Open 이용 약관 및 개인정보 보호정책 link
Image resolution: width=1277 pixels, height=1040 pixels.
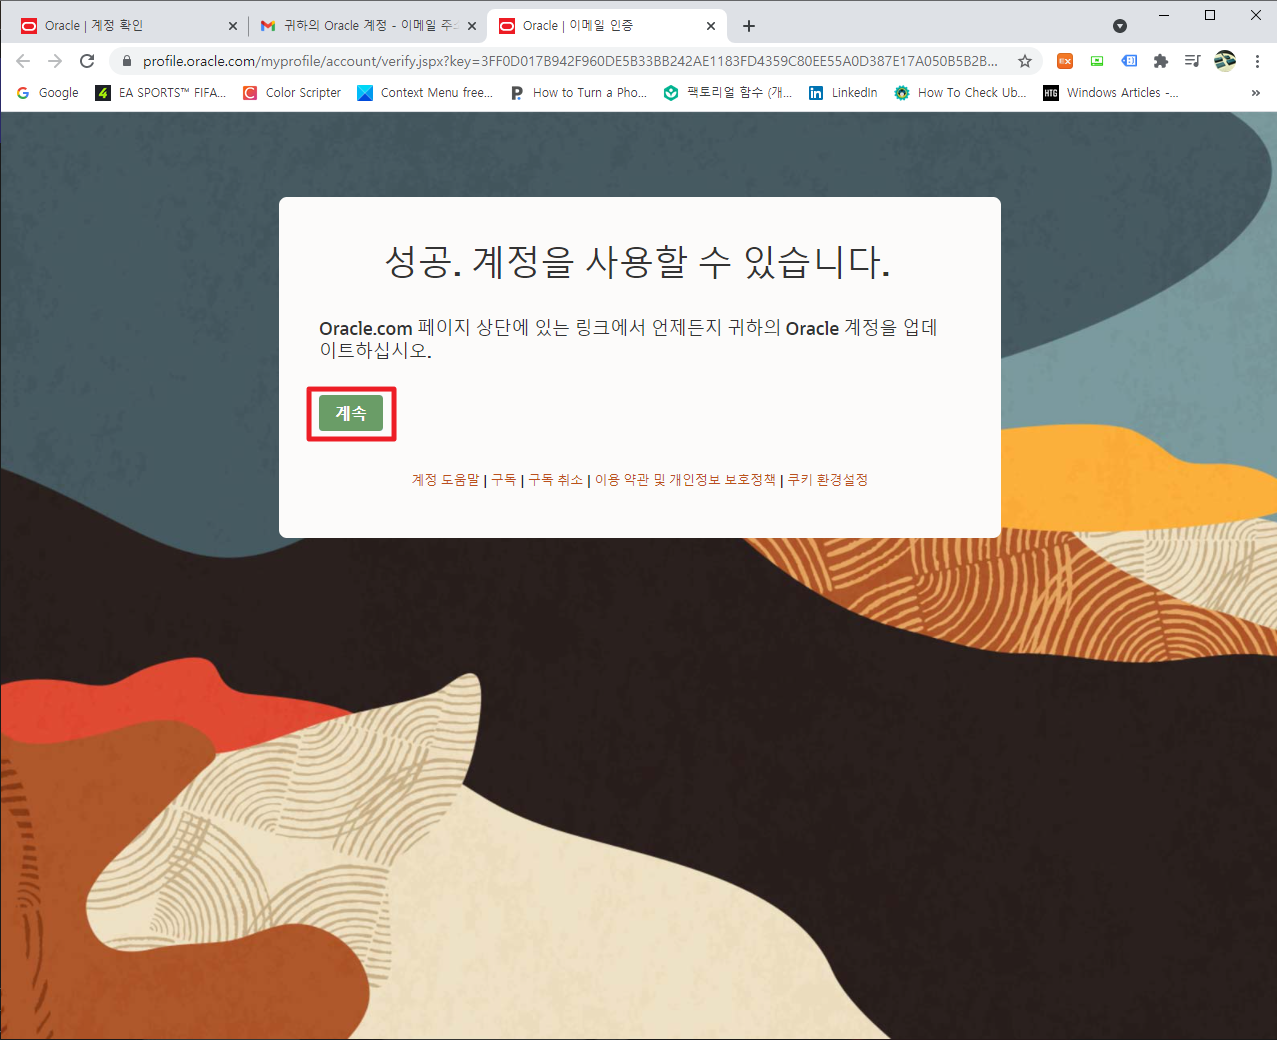click(x=685, y=480)
